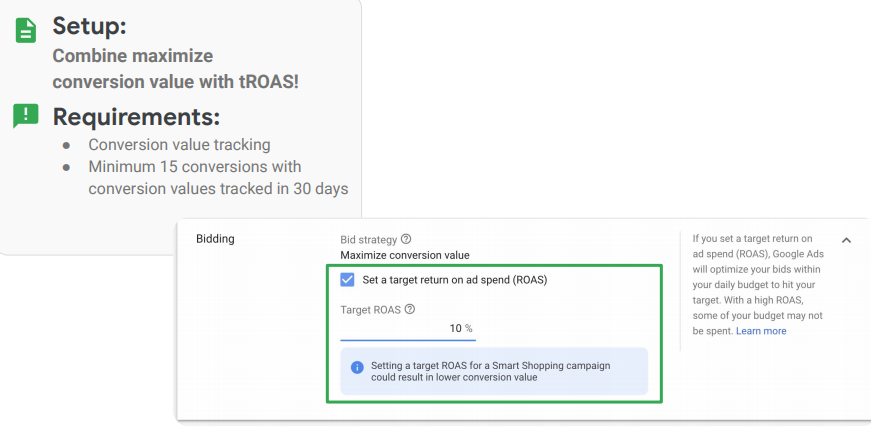The image size is (871, 426).
Task: Click the Bid strategy label
Action: 368,240
